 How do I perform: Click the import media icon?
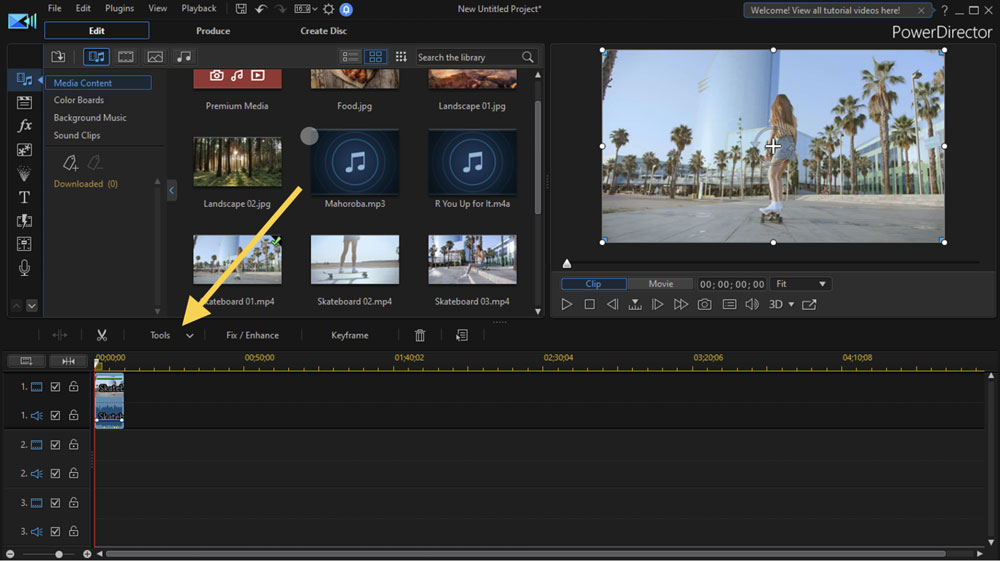(58, 57)
